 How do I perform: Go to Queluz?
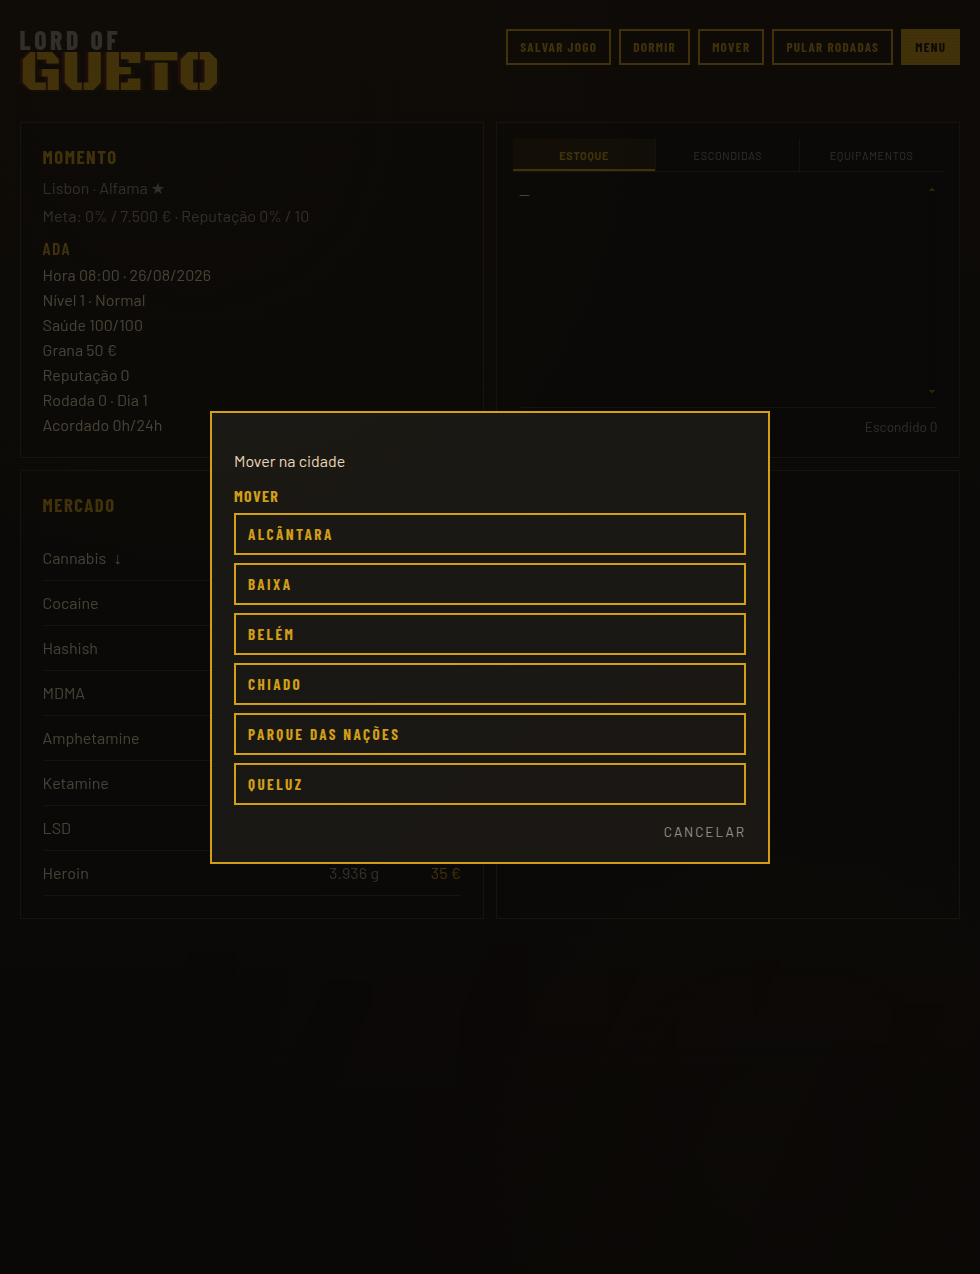[490, 784]
